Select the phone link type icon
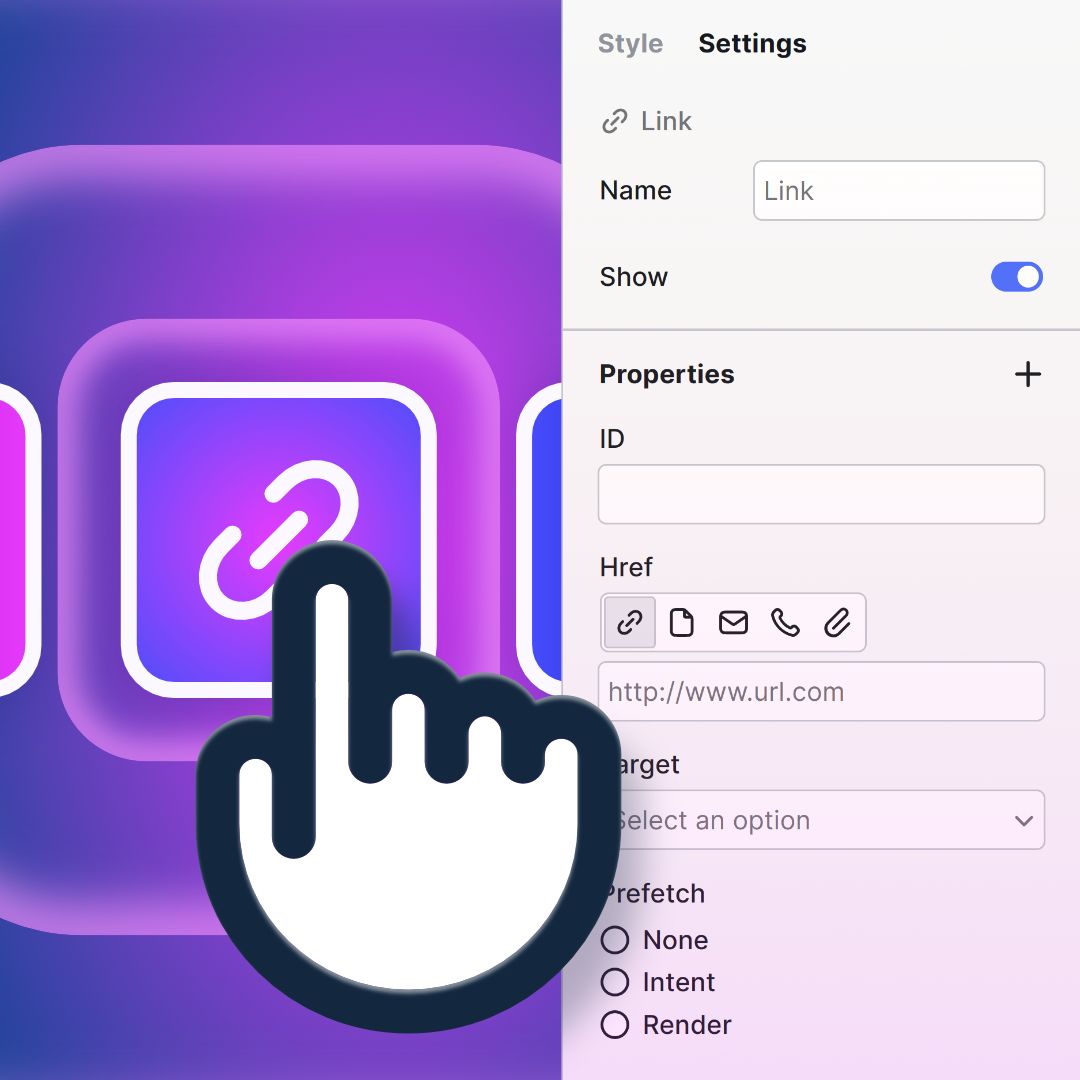The height and width of the screenshot is (1080, 1080). [785, 623]
